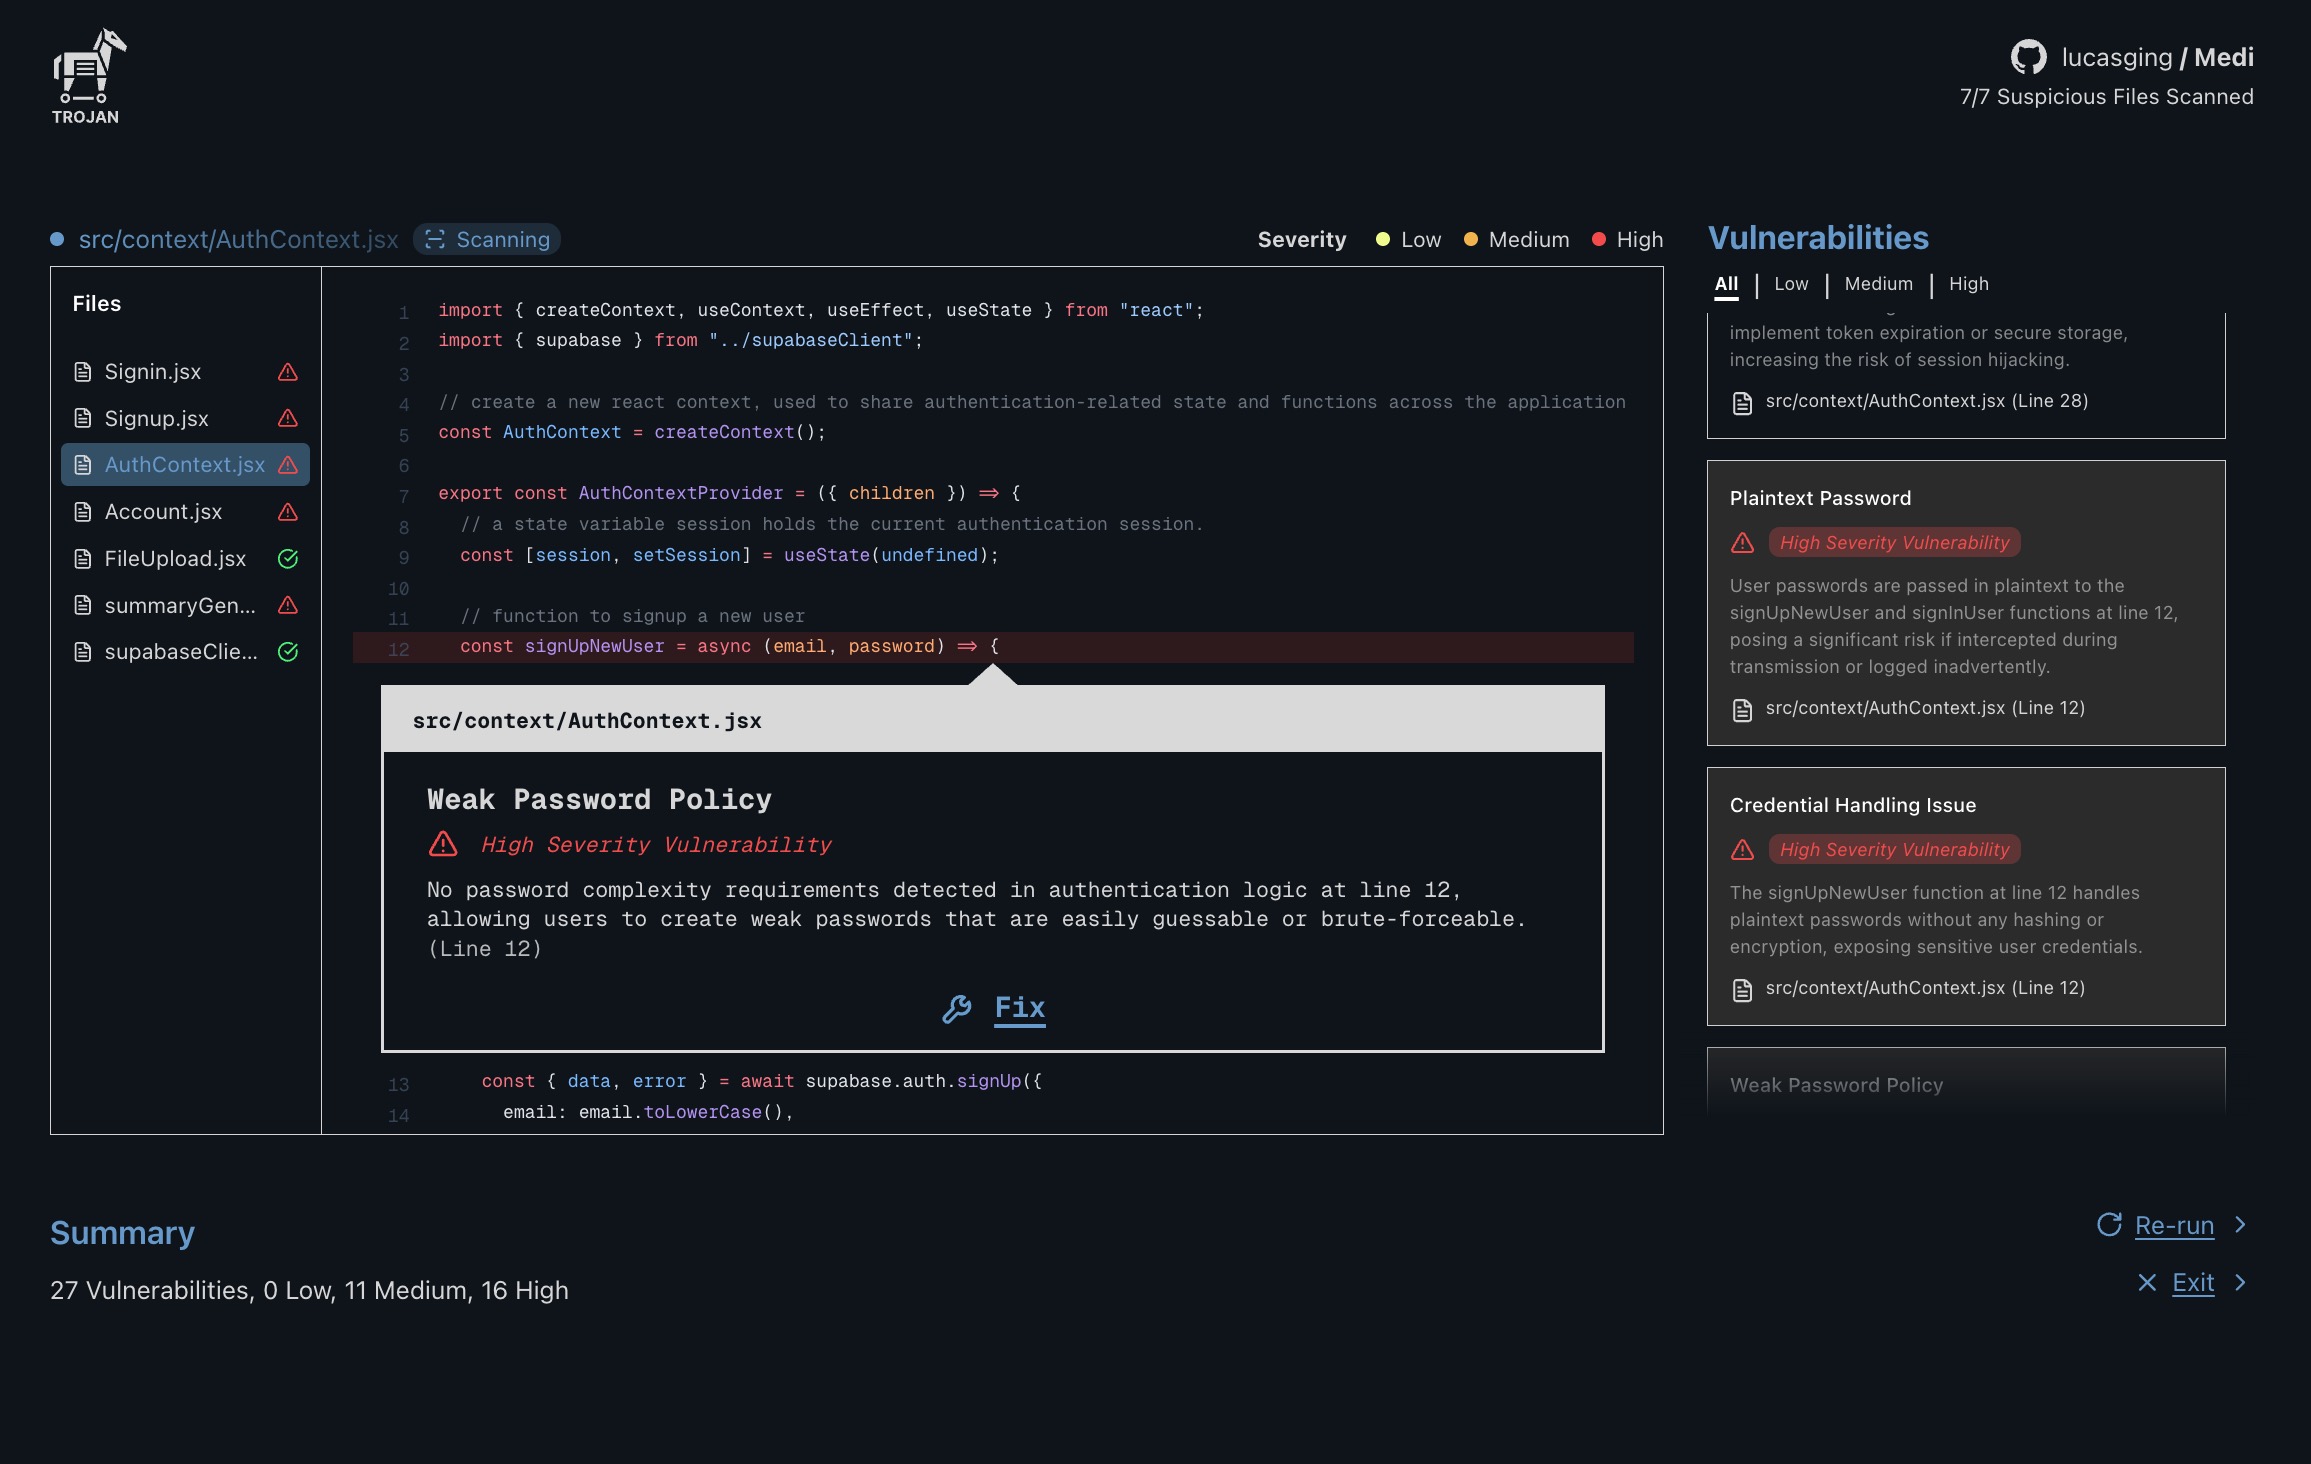Screen dimensions: 2311x1464
Task: Open Account.jsx in the Files list
Action: click(163, 512)
